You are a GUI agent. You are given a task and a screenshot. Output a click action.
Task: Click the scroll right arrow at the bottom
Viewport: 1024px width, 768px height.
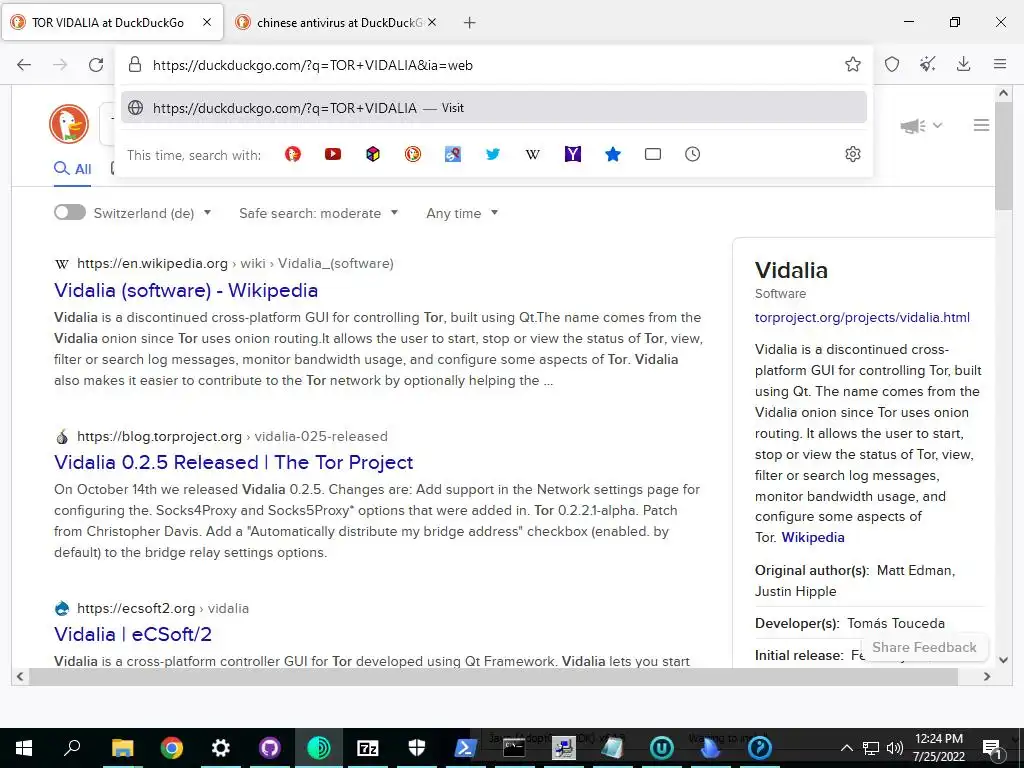click(x=987, y=677)
